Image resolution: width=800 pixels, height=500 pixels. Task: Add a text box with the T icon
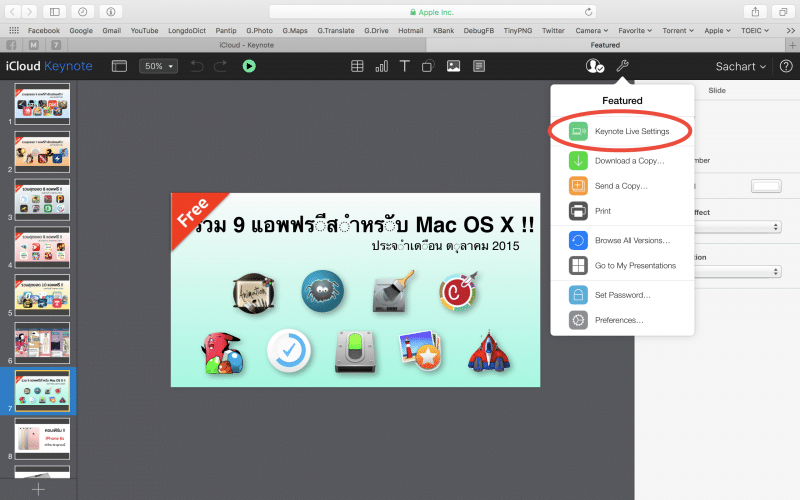pyautogui.click(x=405, y=66)
